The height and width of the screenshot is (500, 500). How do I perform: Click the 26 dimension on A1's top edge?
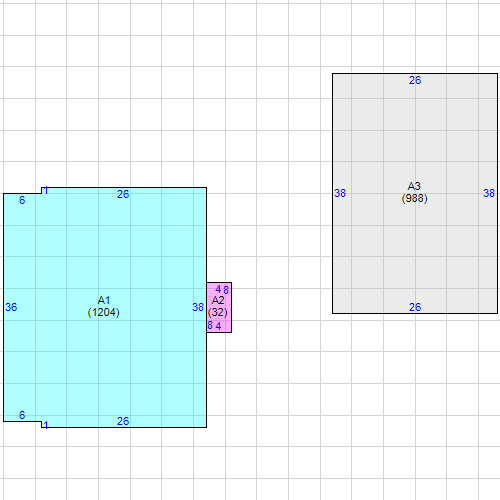tap(123, 194)
